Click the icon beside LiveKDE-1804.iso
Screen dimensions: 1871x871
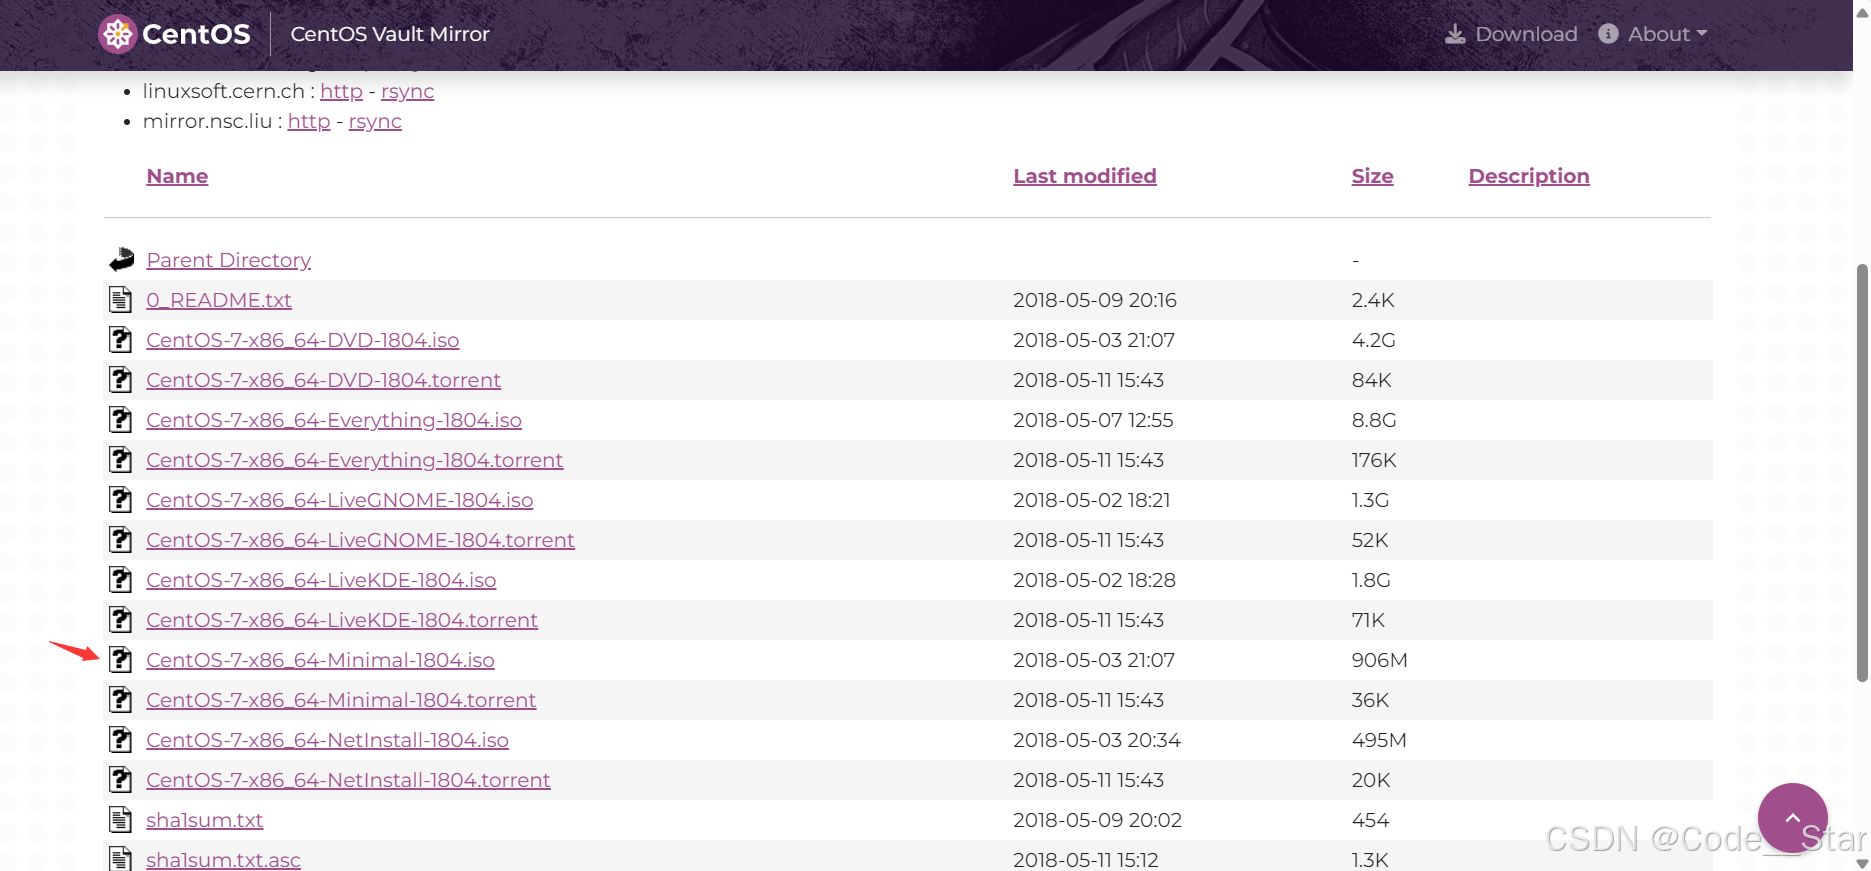[x=121, y=580]
